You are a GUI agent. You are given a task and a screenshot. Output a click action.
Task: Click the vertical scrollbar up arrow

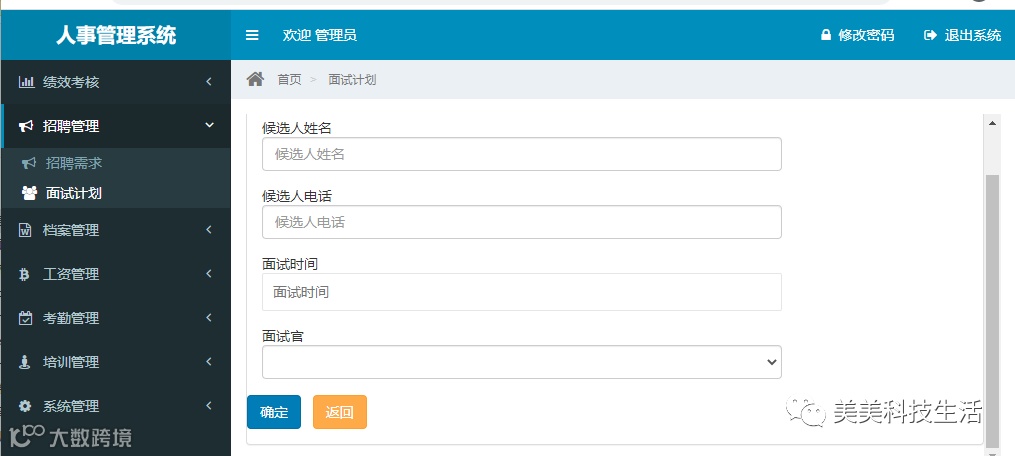(992, 122)
